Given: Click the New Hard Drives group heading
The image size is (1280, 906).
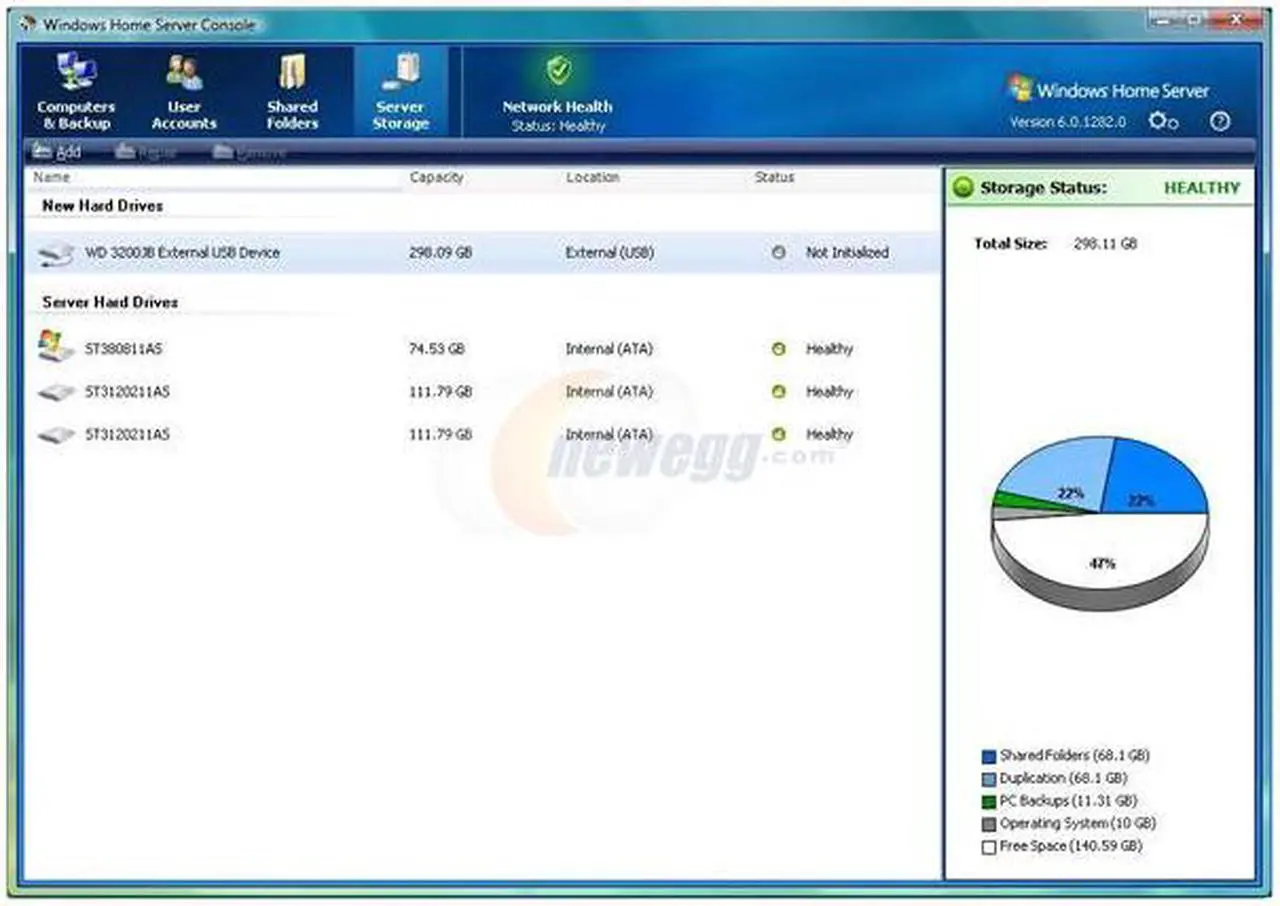Looking at the screenshot, I should [x=103, y=205].
